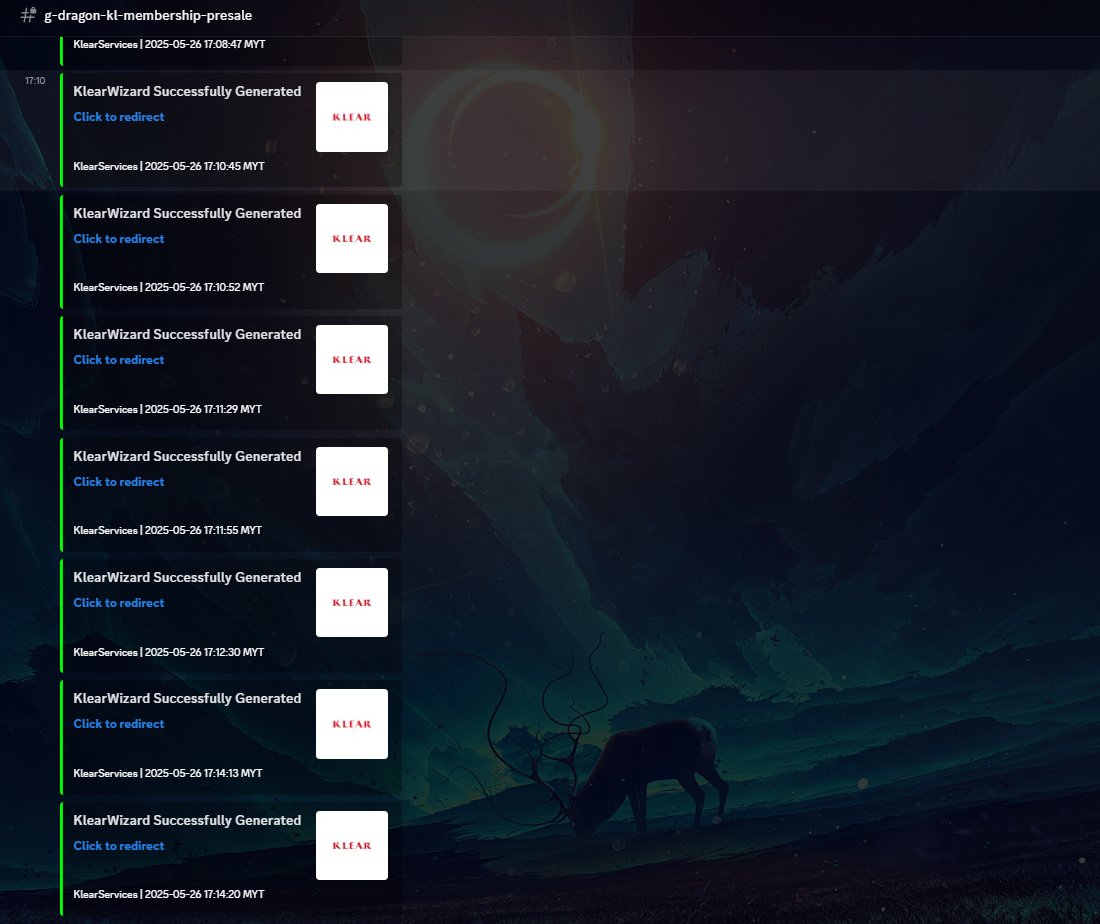Click the 17:10 message timestamp
The height and width of the screenshot is (924, 1100).
tap(35, 81)
